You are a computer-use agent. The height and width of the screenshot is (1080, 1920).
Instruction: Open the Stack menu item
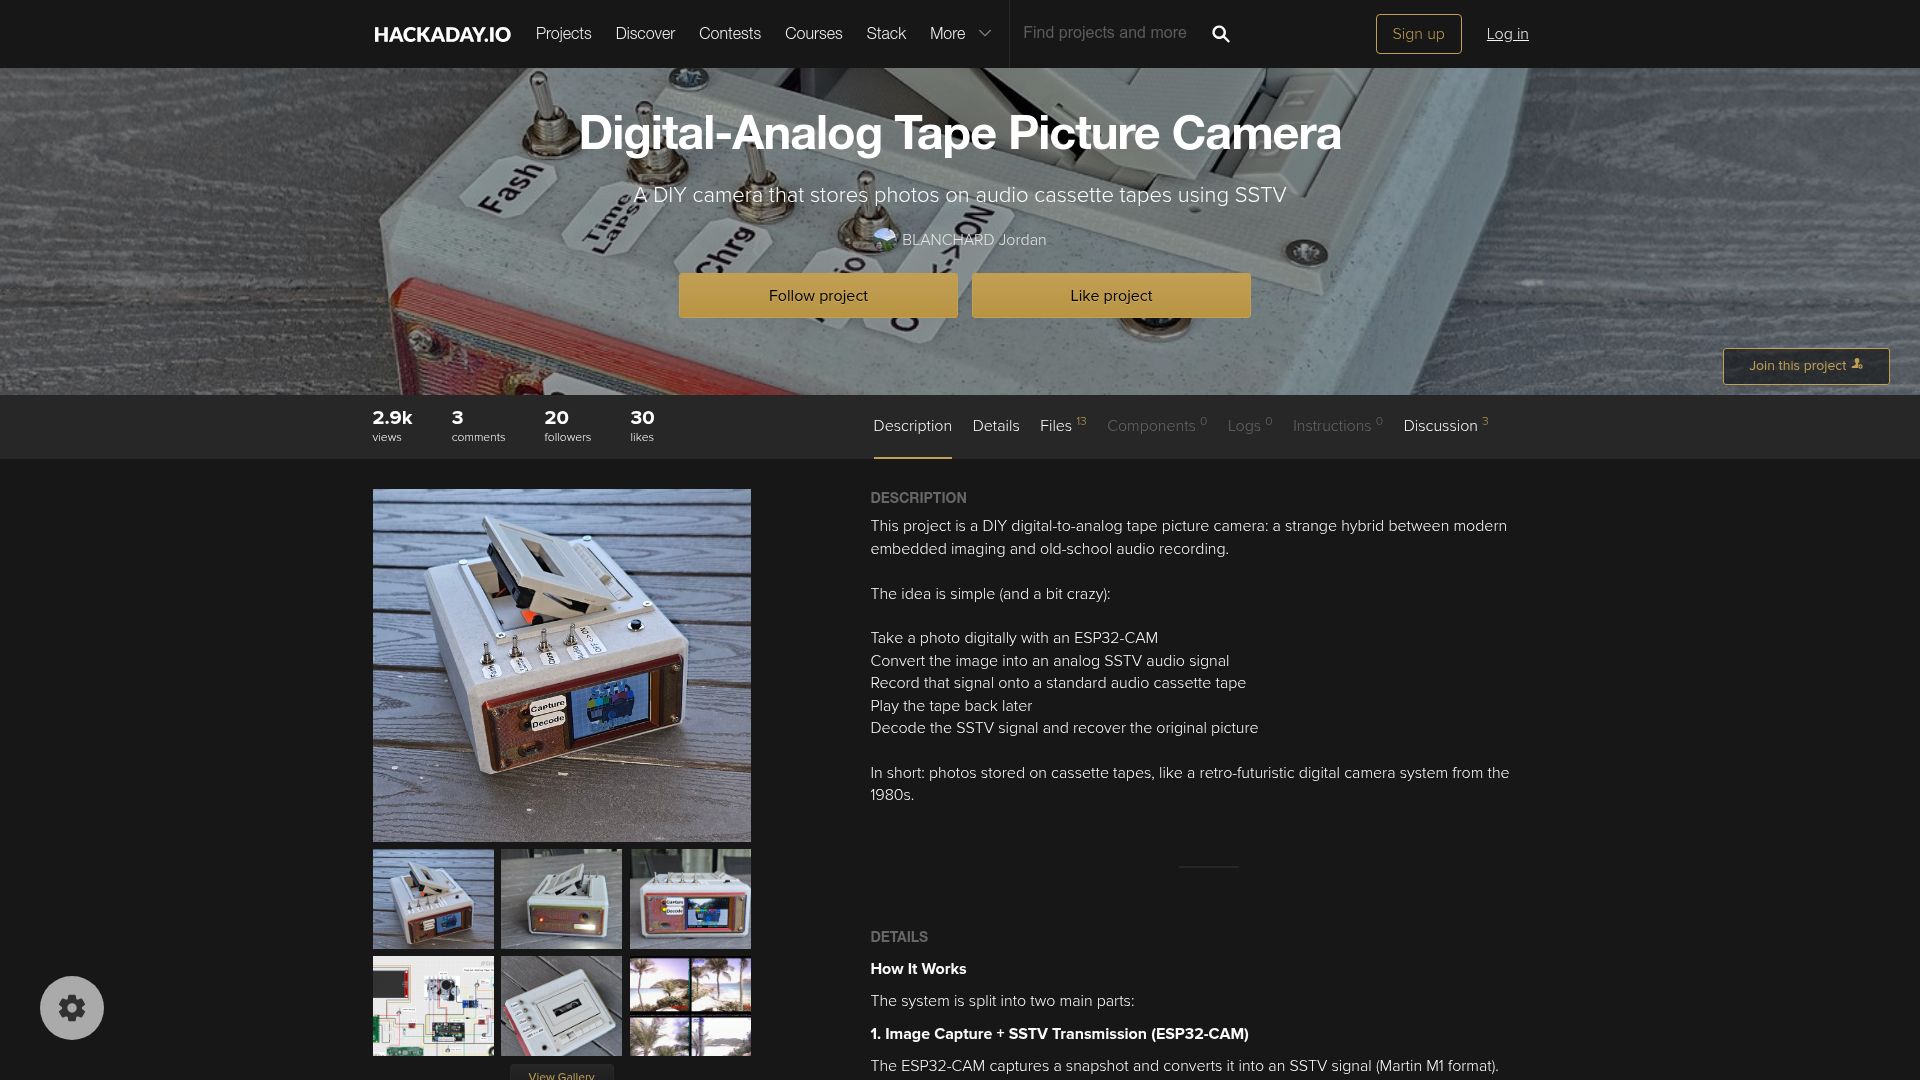coord(886,34)
